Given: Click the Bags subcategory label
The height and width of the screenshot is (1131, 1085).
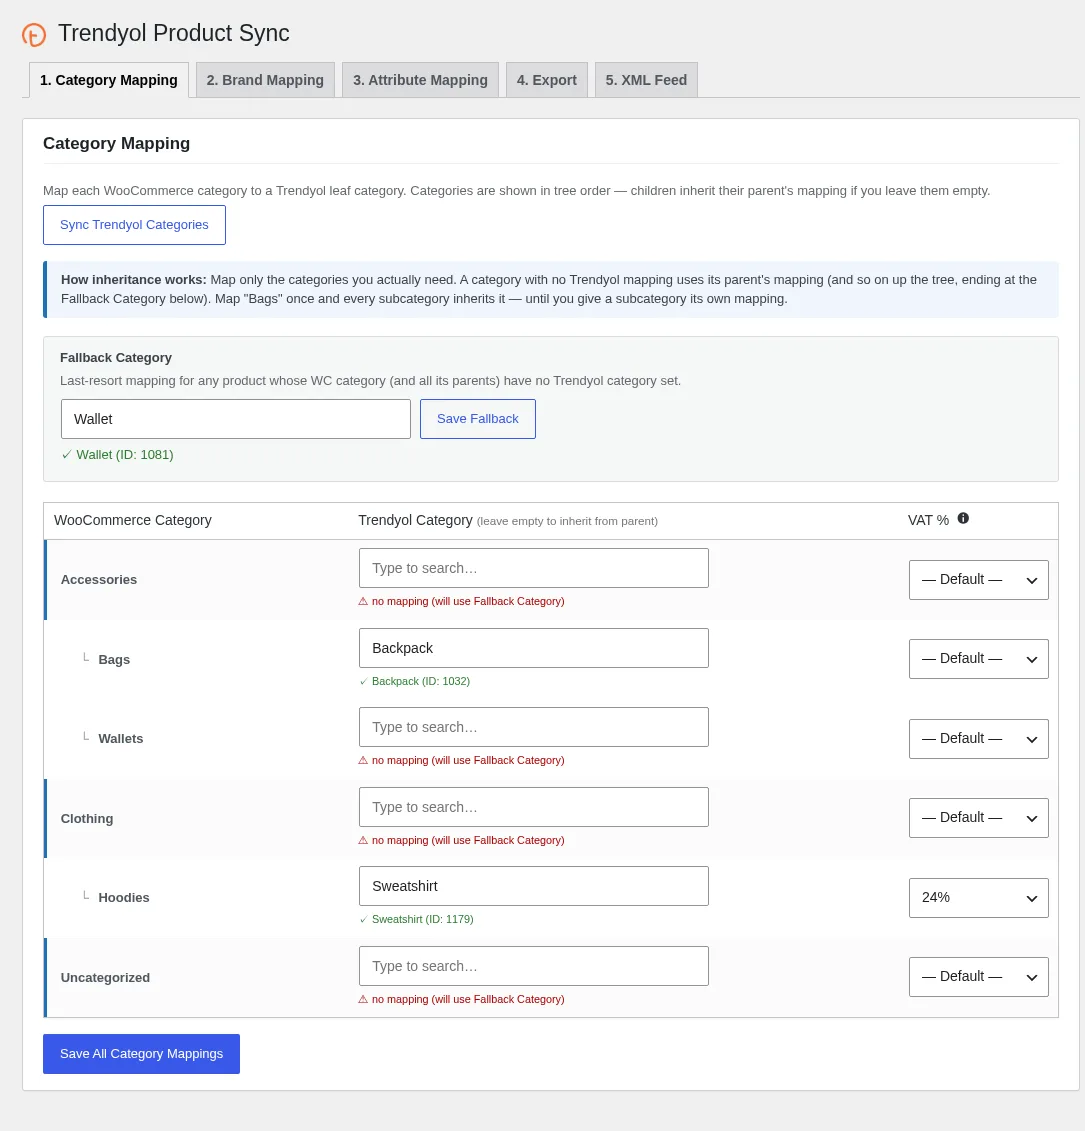Looking at the screenshot, I should (x=114, y=660).
